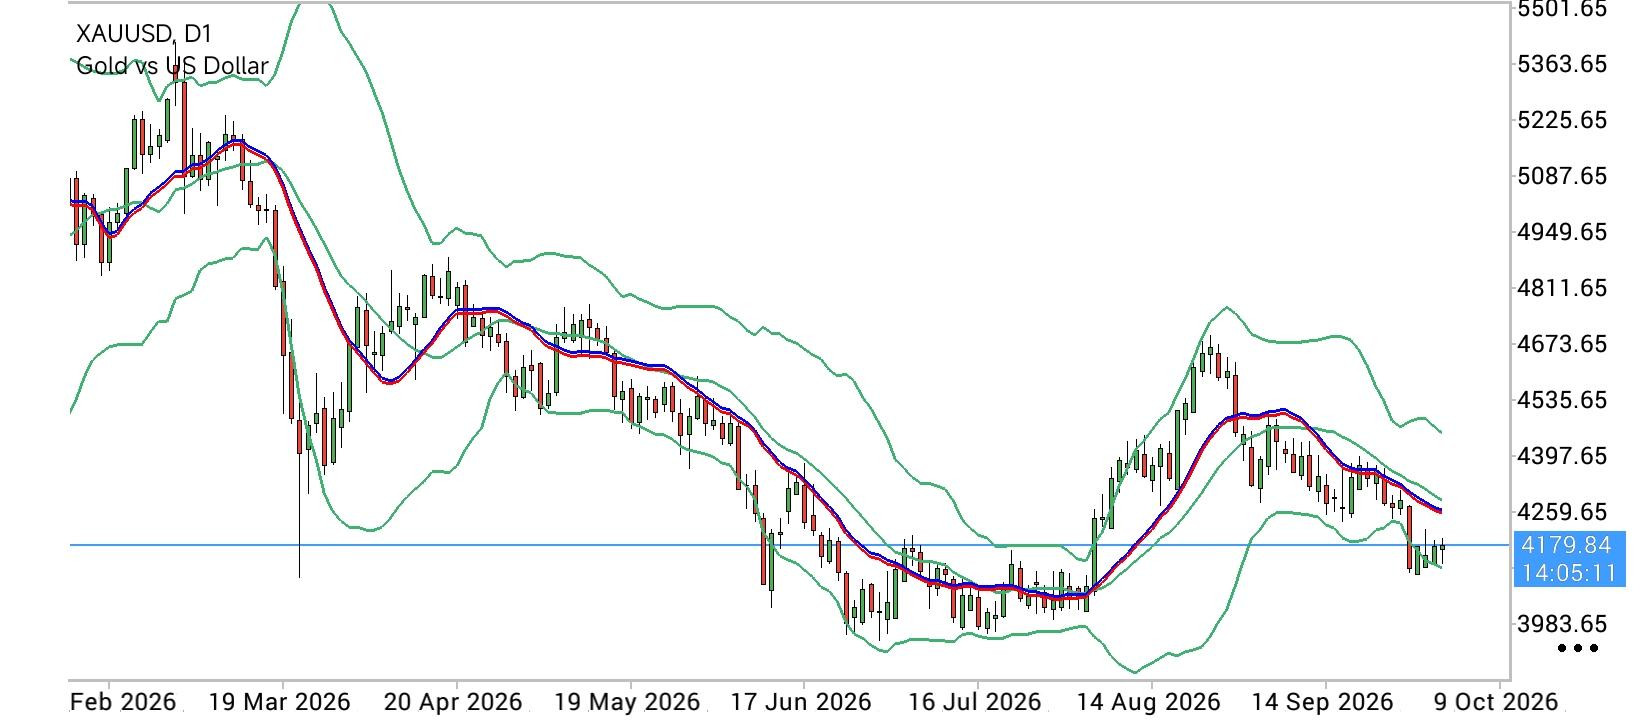1640x720 pixels.
Task: Select the blue current price horizontal line
Action: (x=790, y=545)
